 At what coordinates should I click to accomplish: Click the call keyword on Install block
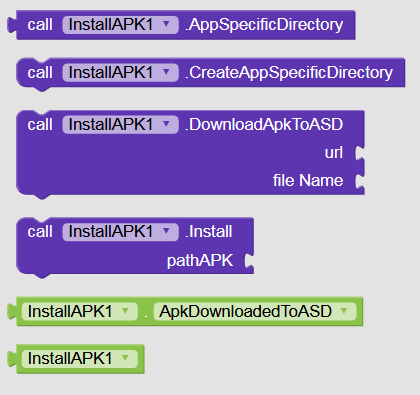pos(40,232)
